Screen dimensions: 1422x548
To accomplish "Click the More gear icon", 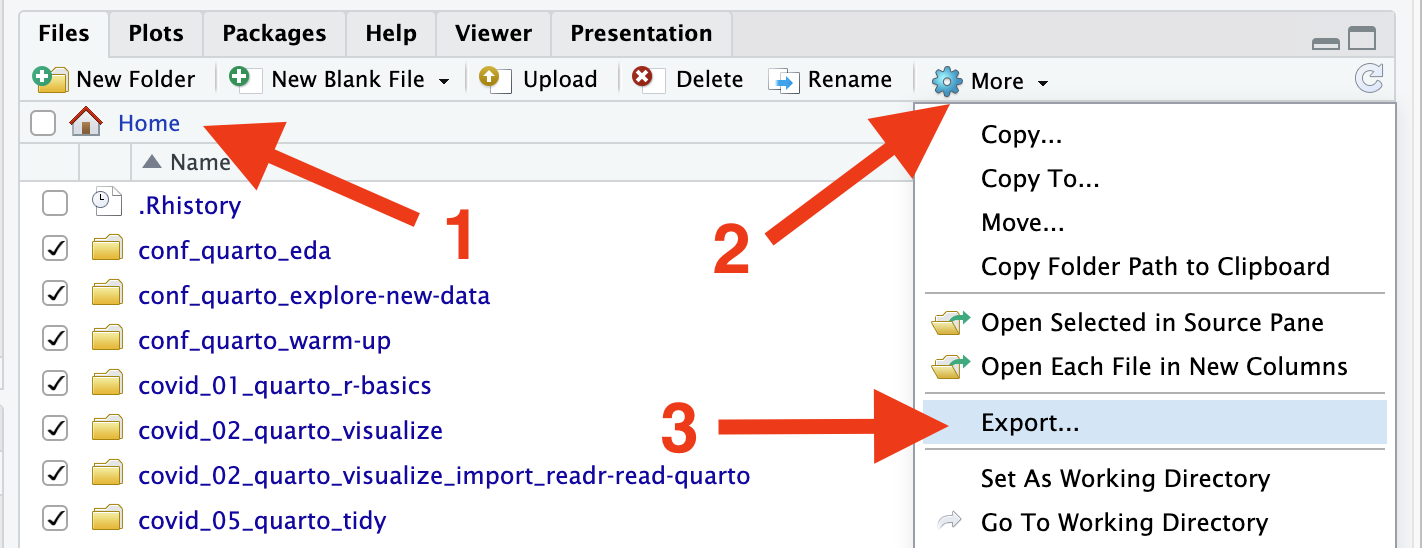I will tap(946, 80).
